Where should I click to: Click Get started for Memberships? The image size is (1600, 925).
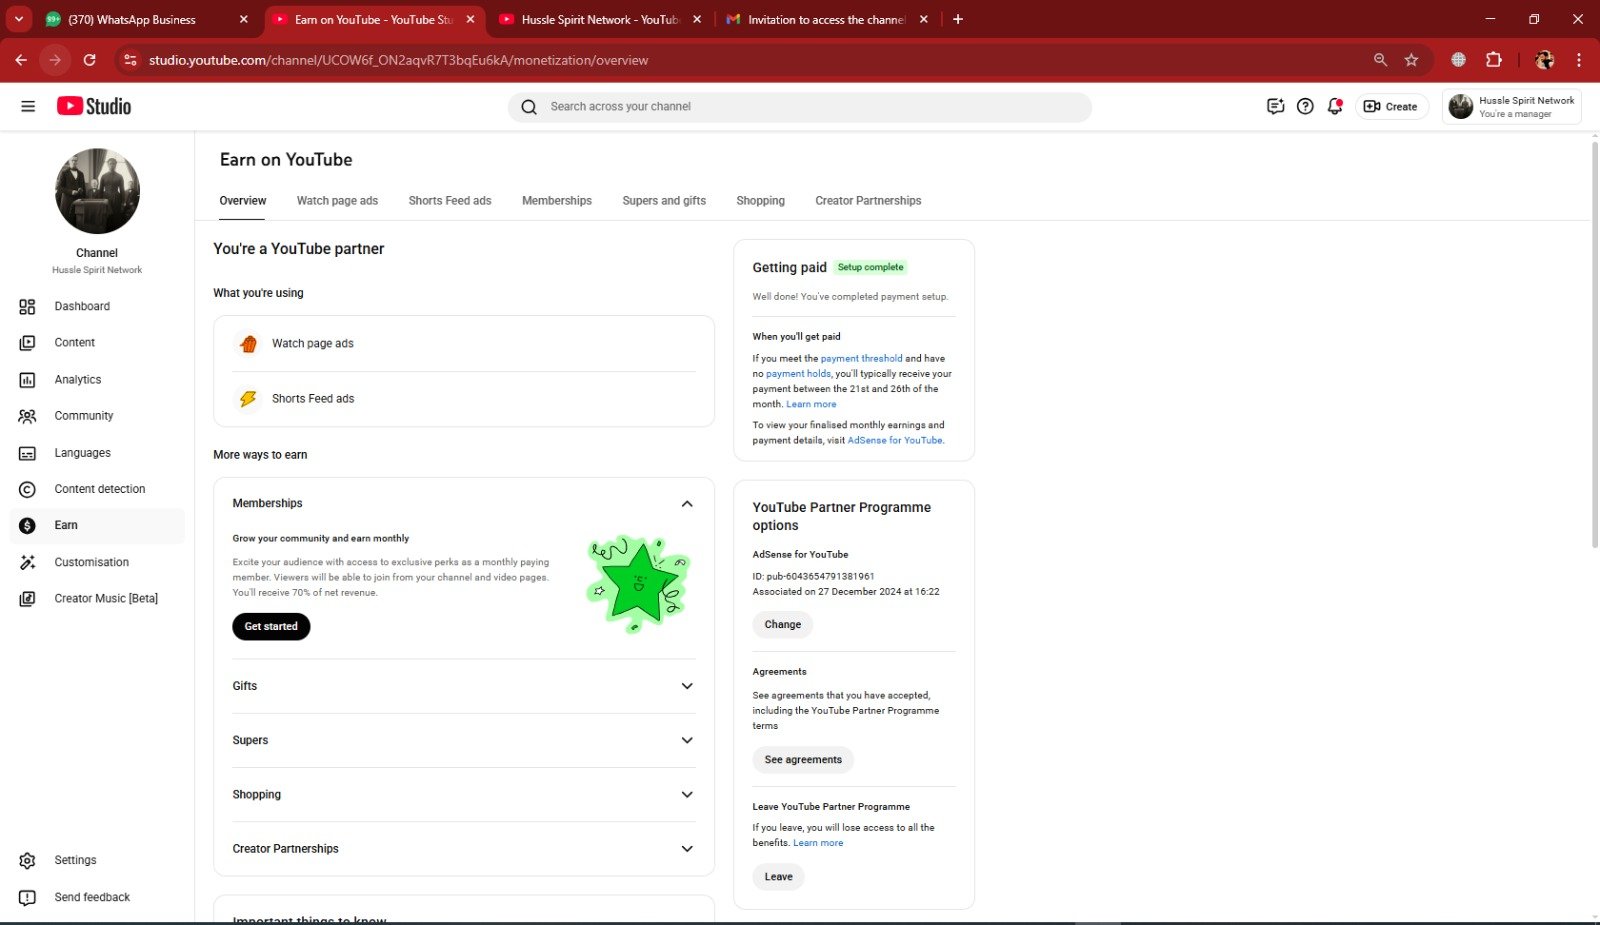click(x=271, y=626)
